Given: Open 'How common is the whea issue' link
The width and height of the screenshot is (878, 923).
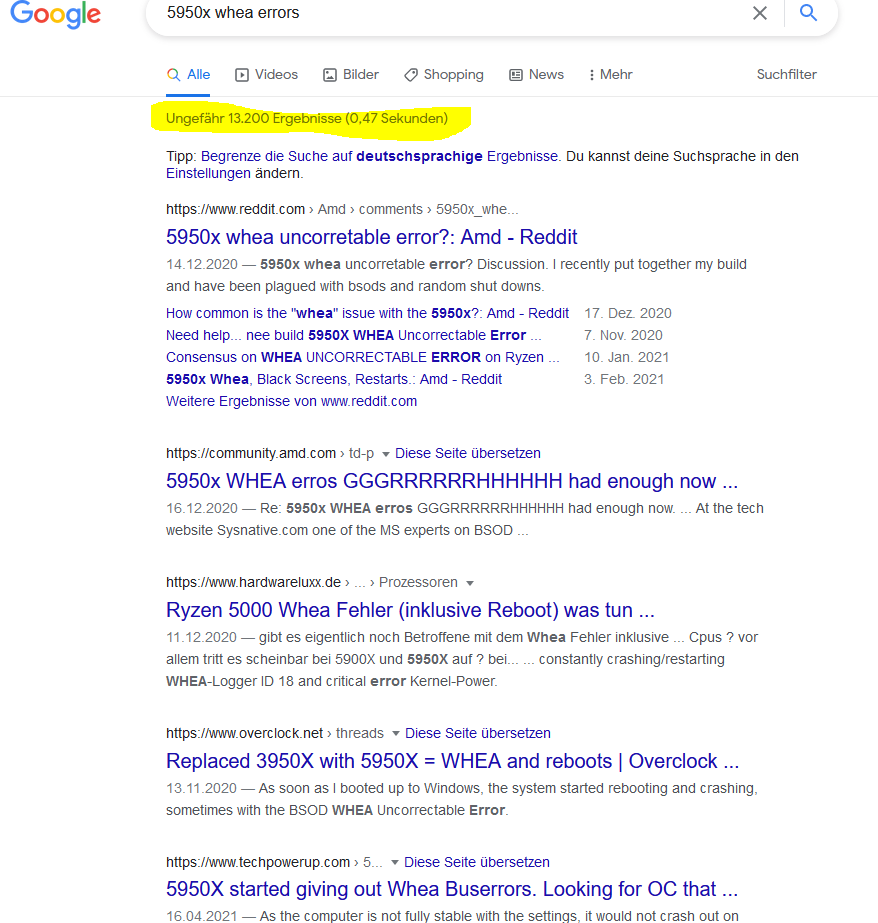Looking at the screenshot, I should (367, 313).
